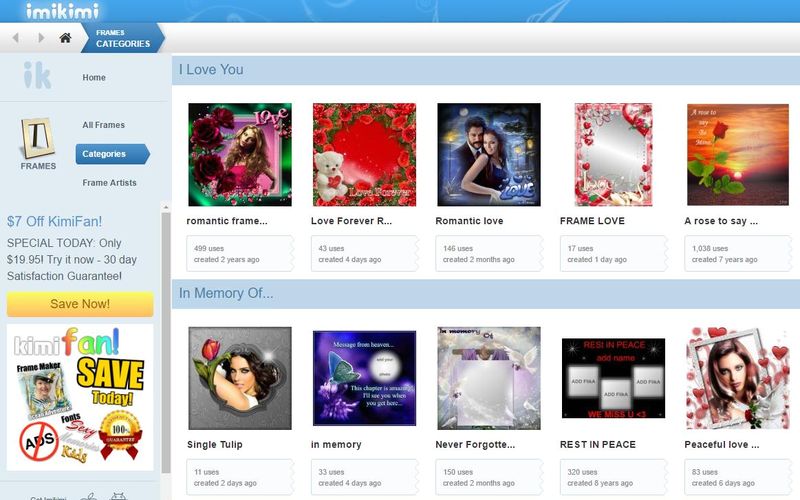Open the Single Tulip frame thumbnail
The width and height of the screenshot is (800, 500).
pos(240,378)
